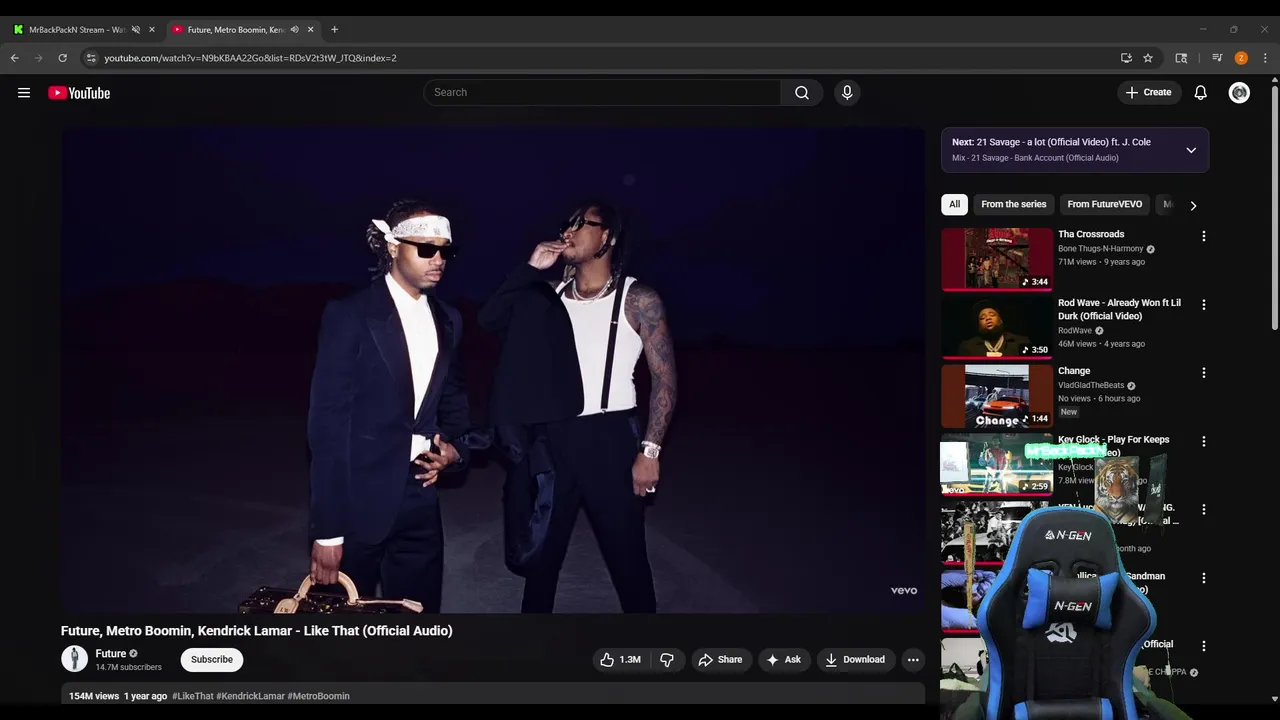The image size is (1280, 720).
Task: Bookmark this page with star icon
Action: (1148, 58)
